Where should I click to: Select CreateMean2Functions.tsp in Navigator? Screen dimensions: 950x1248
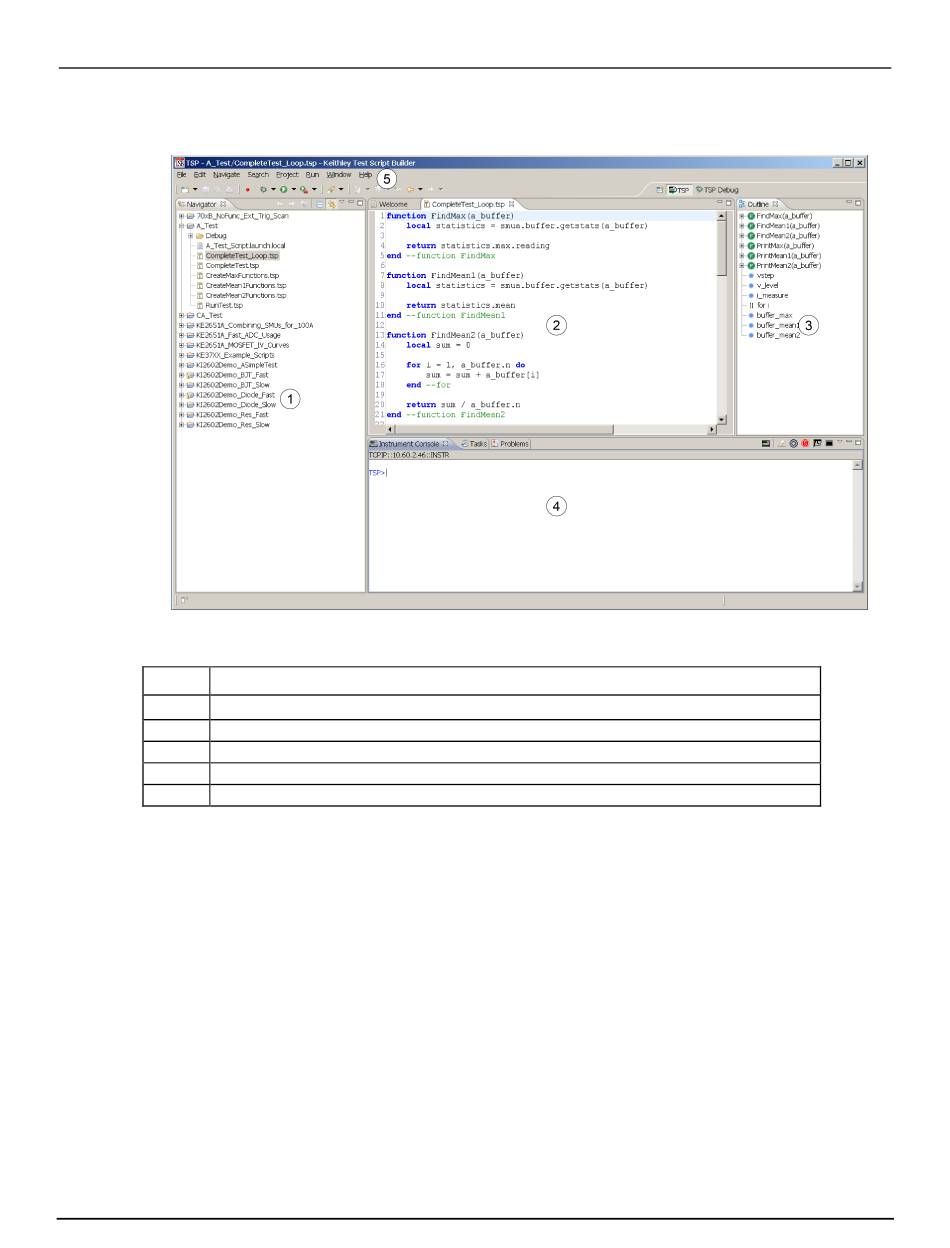click(246, 295)
